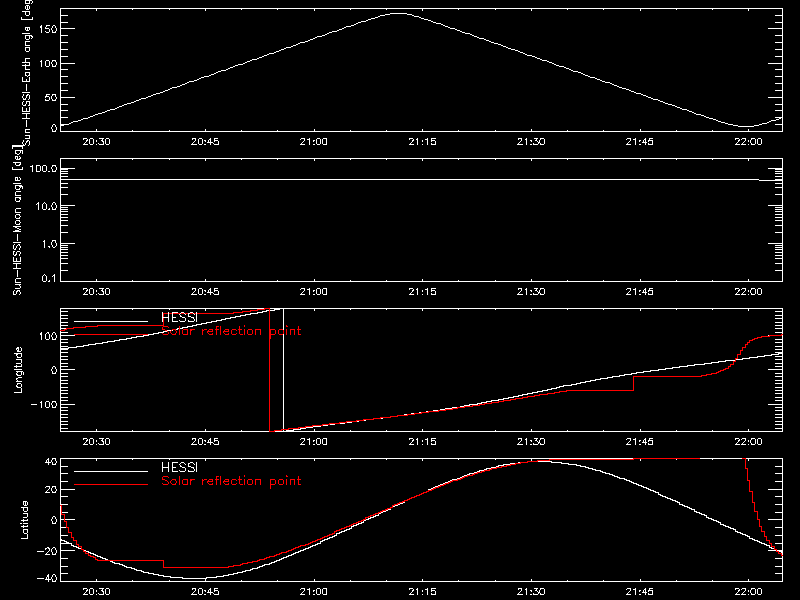Click the 20:45 time label under Earth angle plot
Screen dimensions: 800x600
(205, 142)
